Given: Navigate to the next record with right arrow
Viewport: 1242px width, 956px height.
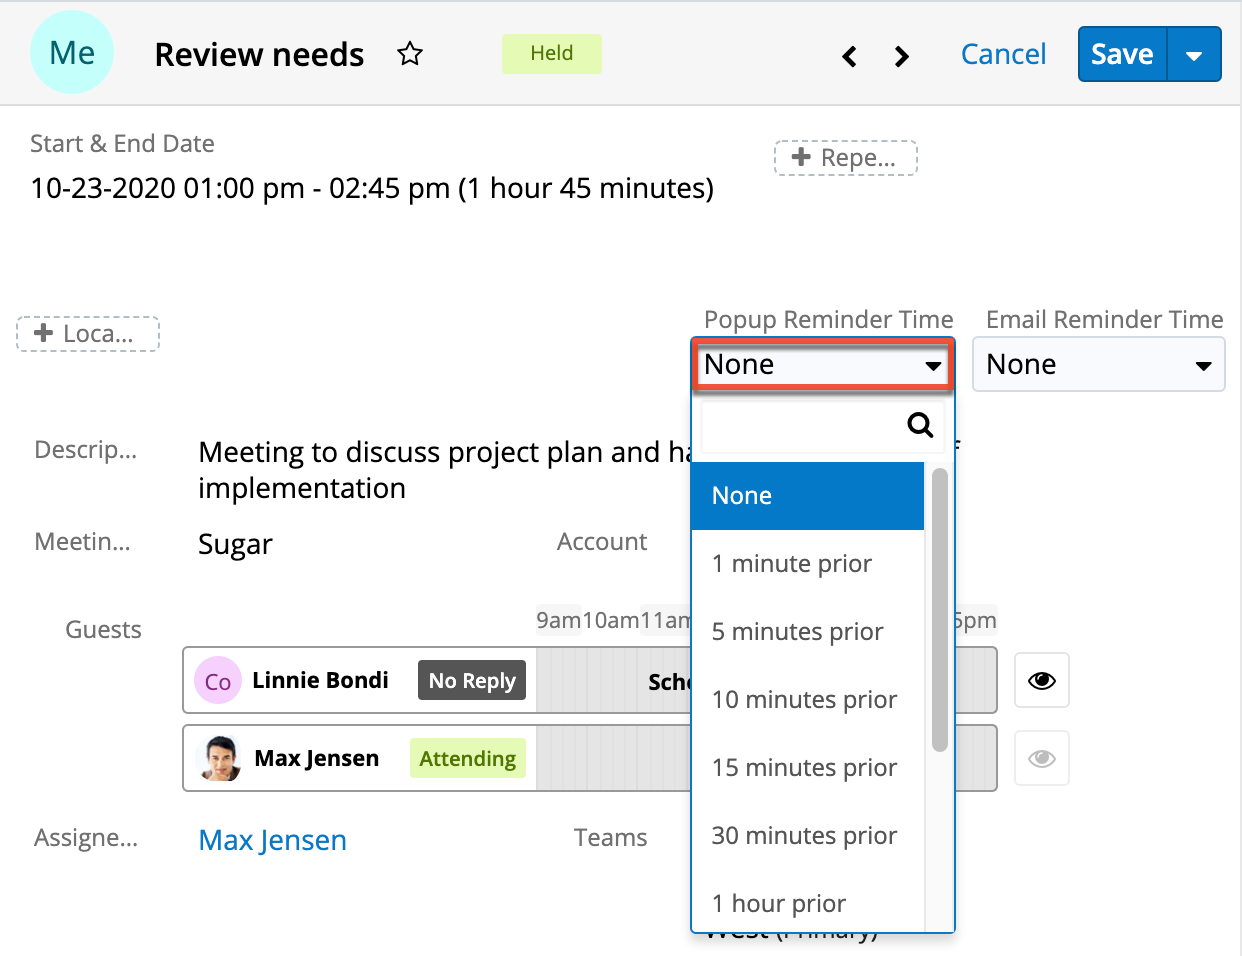Looking at the screenshot, I should (x=901, y=57).
